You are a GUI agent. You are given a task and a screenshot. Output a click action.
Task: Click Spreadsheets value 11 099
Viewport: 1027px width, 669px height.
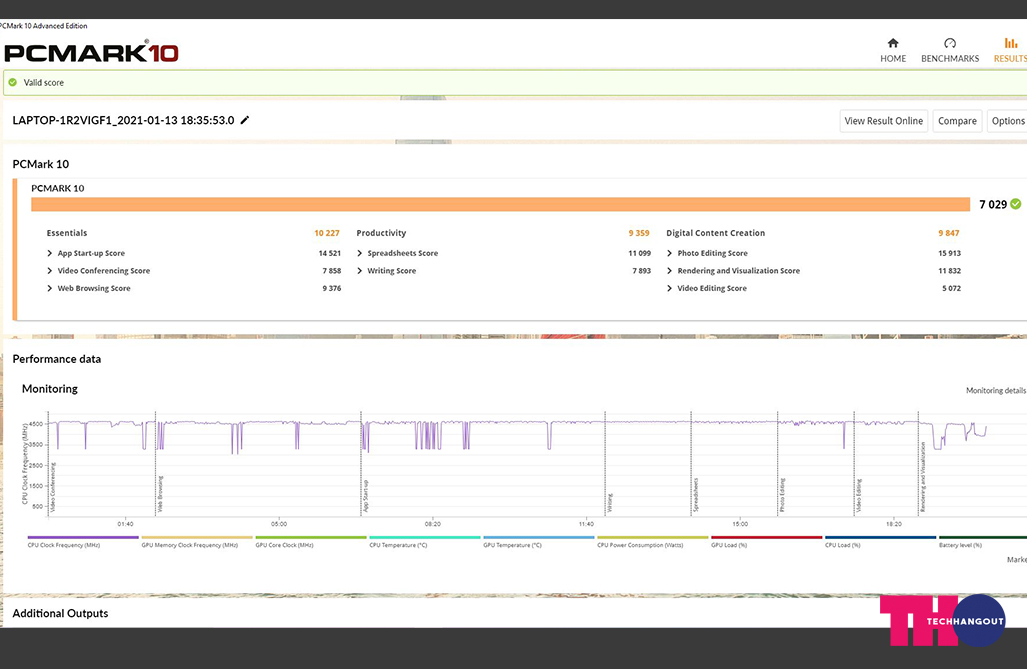[x=639, y=253]
